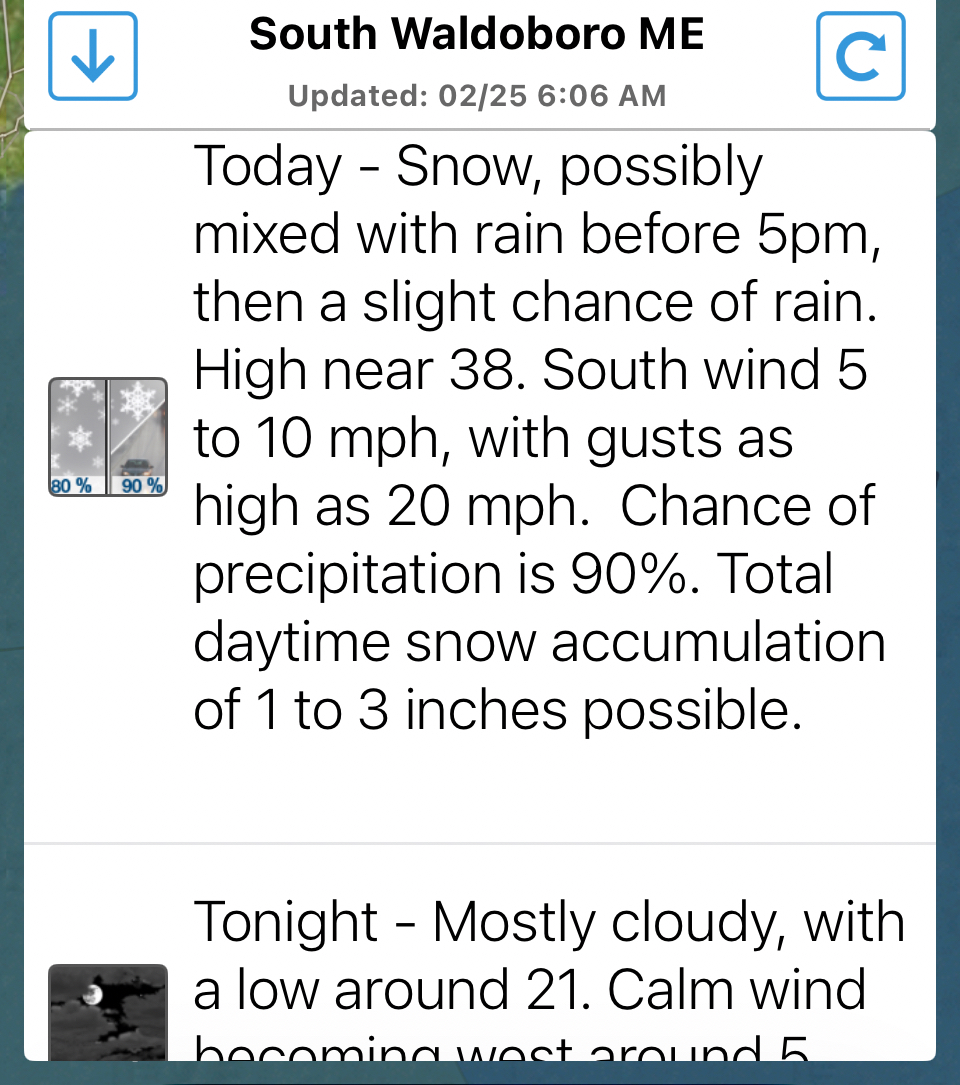960x1085 pixels.
Task: Tap the "90 %" precipitation label
Action: (x=142, y=486)
